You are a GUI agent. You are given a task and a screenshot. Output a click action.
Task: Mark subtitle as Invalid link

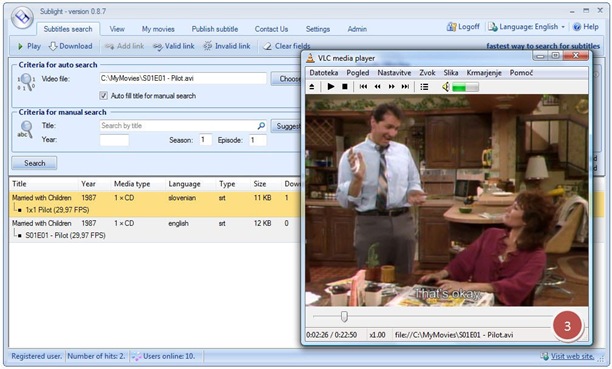[x=227, y=46]
